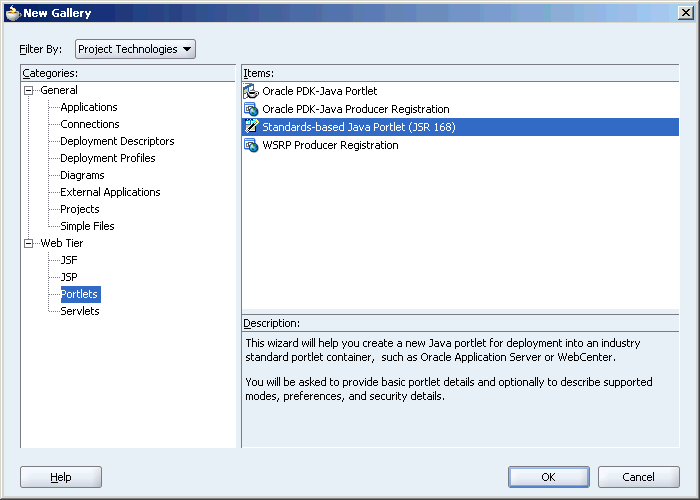Screen dimensions: 700x500
Task: Select the Portlets category
Action: (x=80, y=294)
